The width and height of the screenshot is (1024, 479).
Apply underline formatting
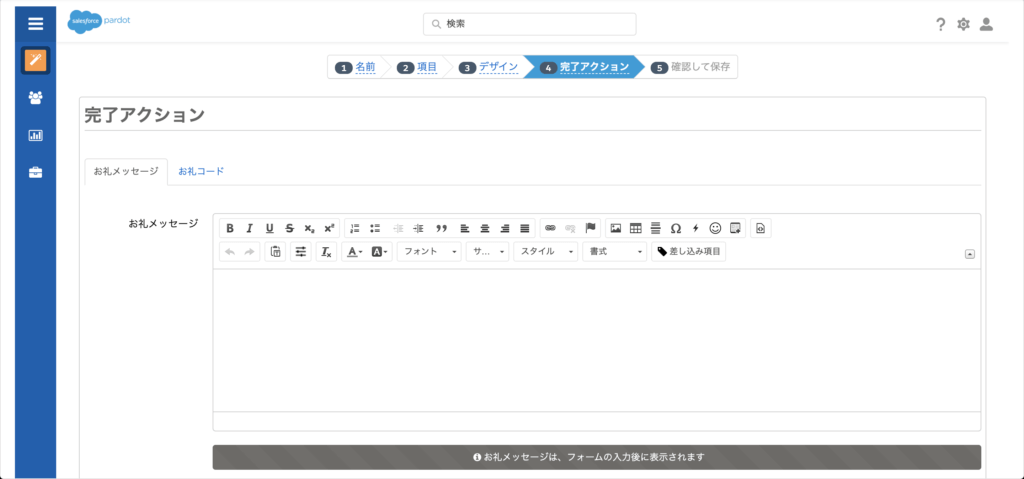point(269,228)
